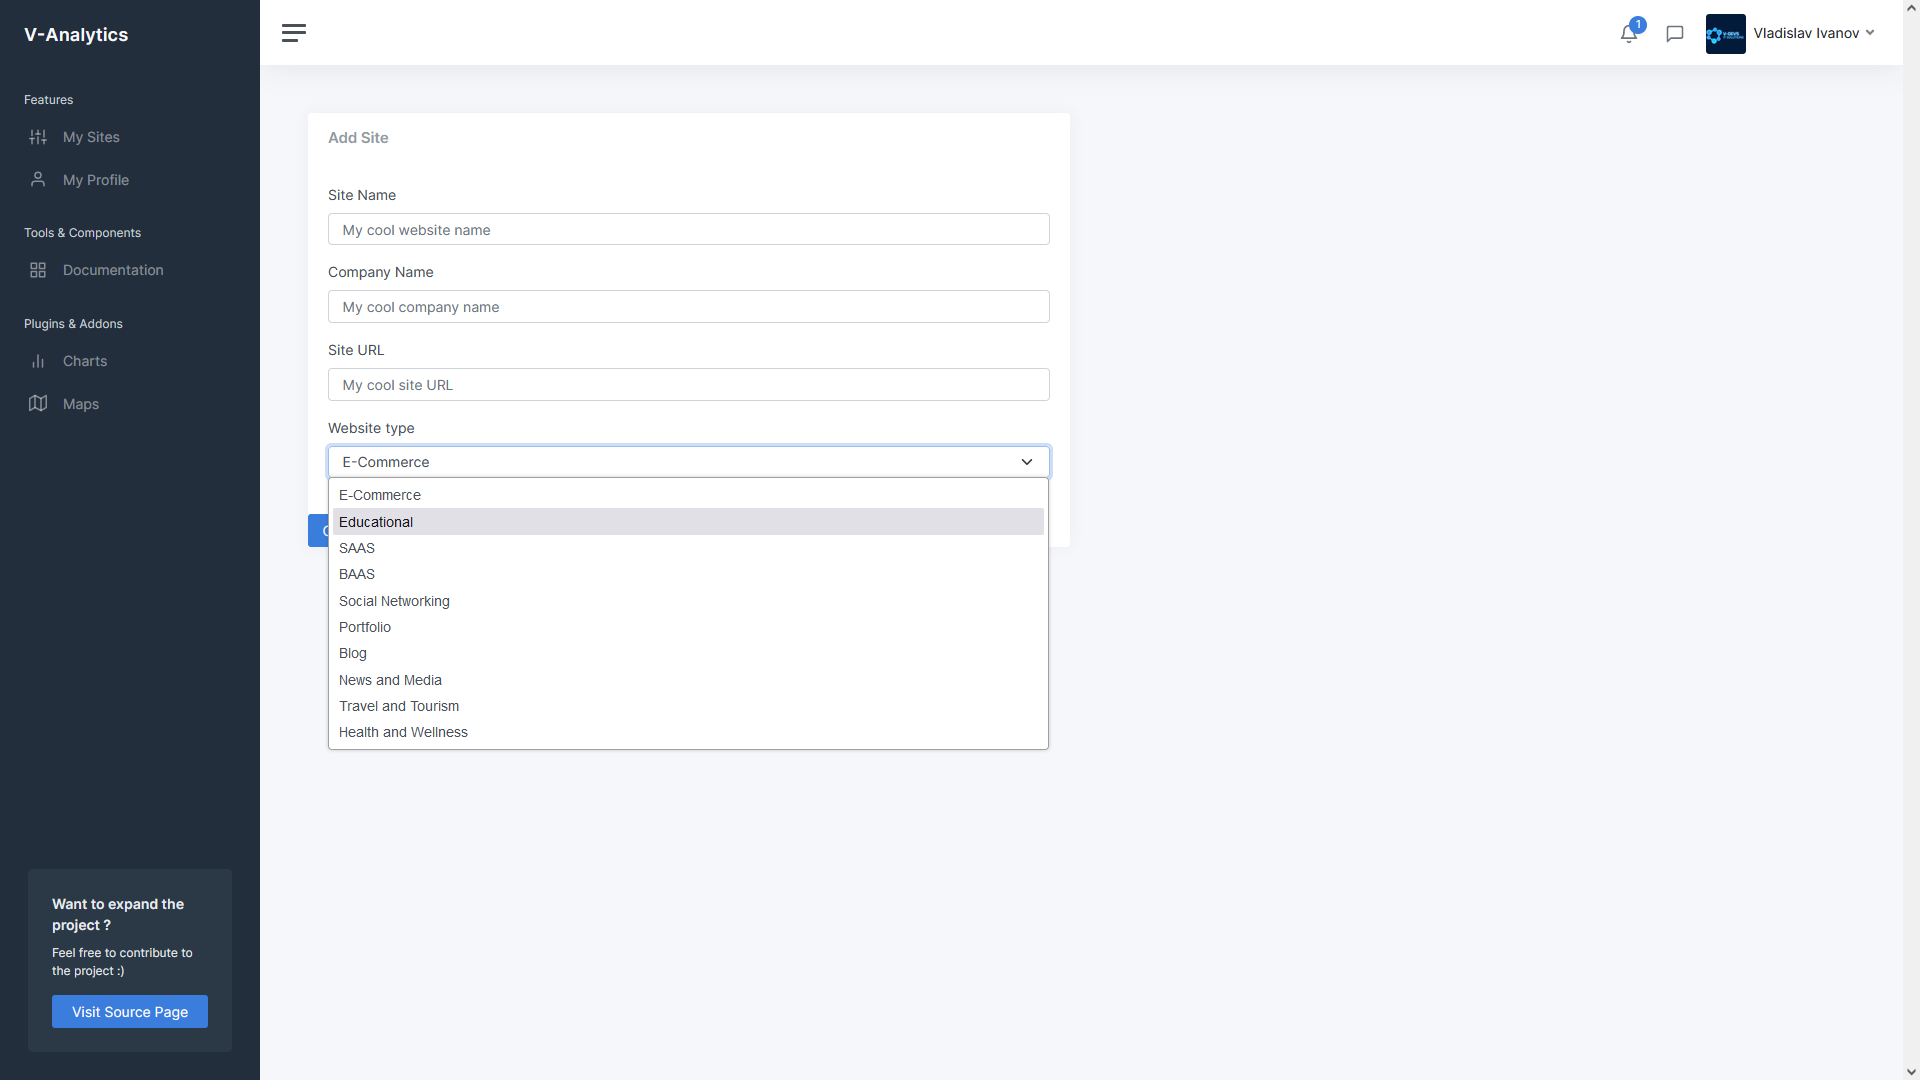The height and width of the screenshot is (1080, 1920).
Task: Choose Travel and Tourism option
Action: tap(399, 706)
